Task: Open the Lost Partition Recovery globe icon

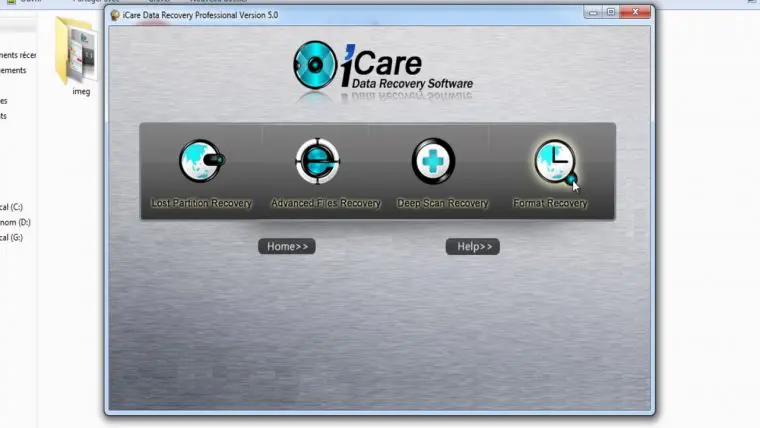Action: pyautogui.click(x=202, y=161)
